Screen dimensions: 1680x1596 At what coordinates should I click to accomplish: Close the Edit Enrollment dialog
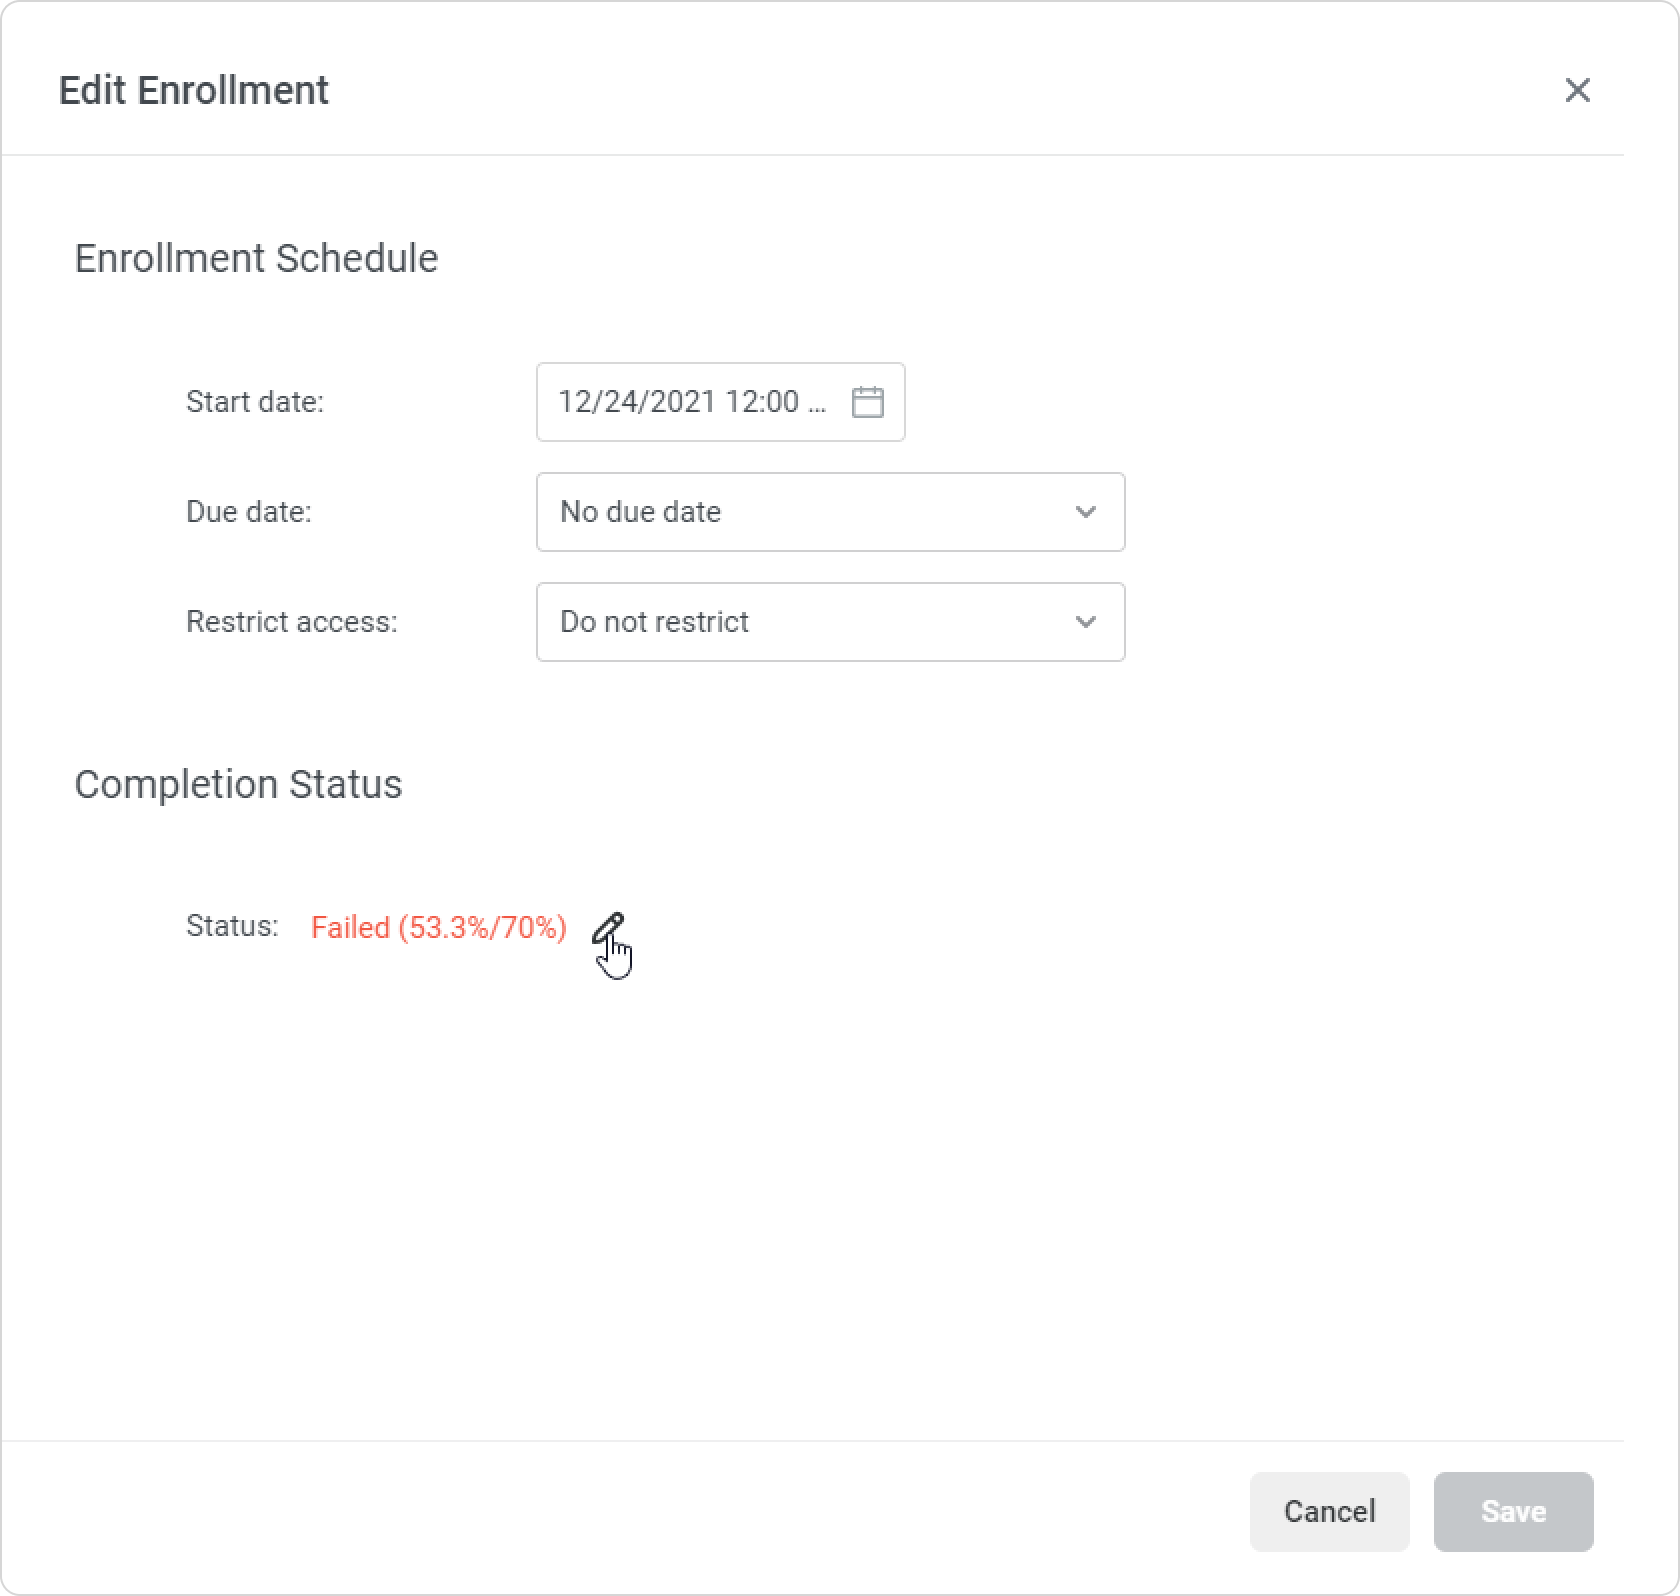point(1577,90)
